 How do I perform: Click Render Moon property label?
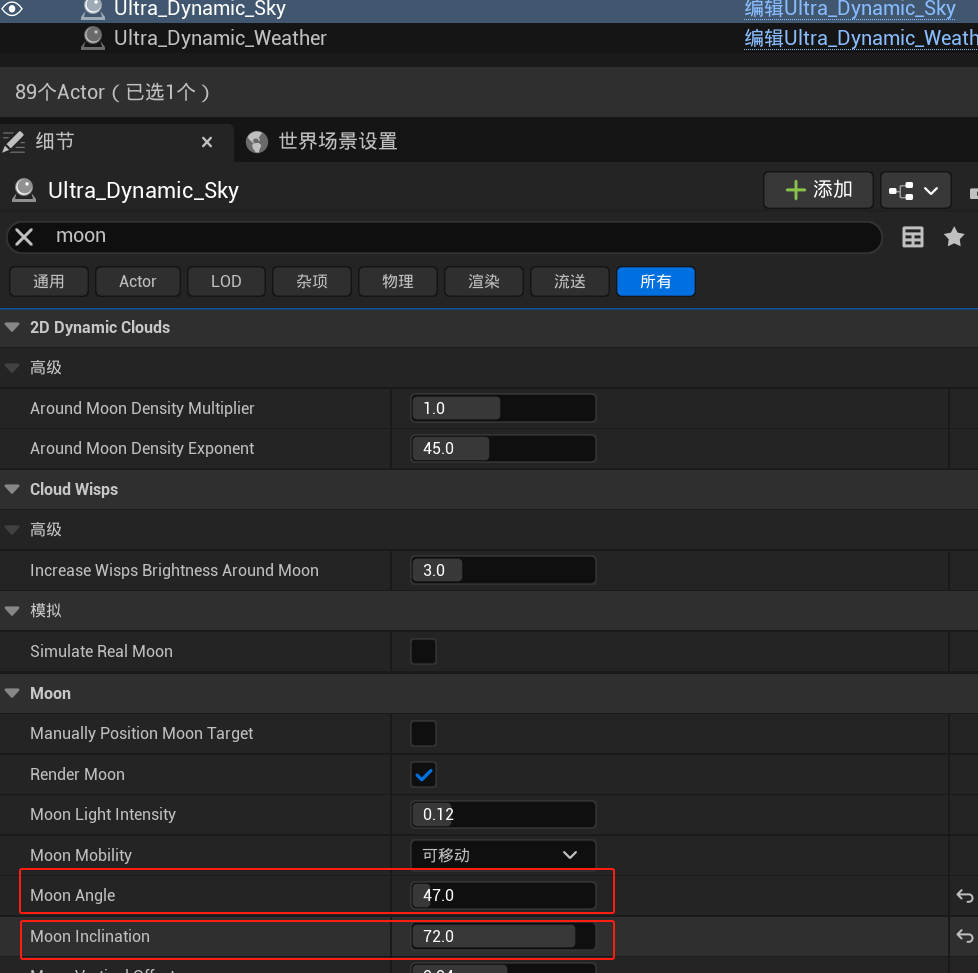(77, 775)
